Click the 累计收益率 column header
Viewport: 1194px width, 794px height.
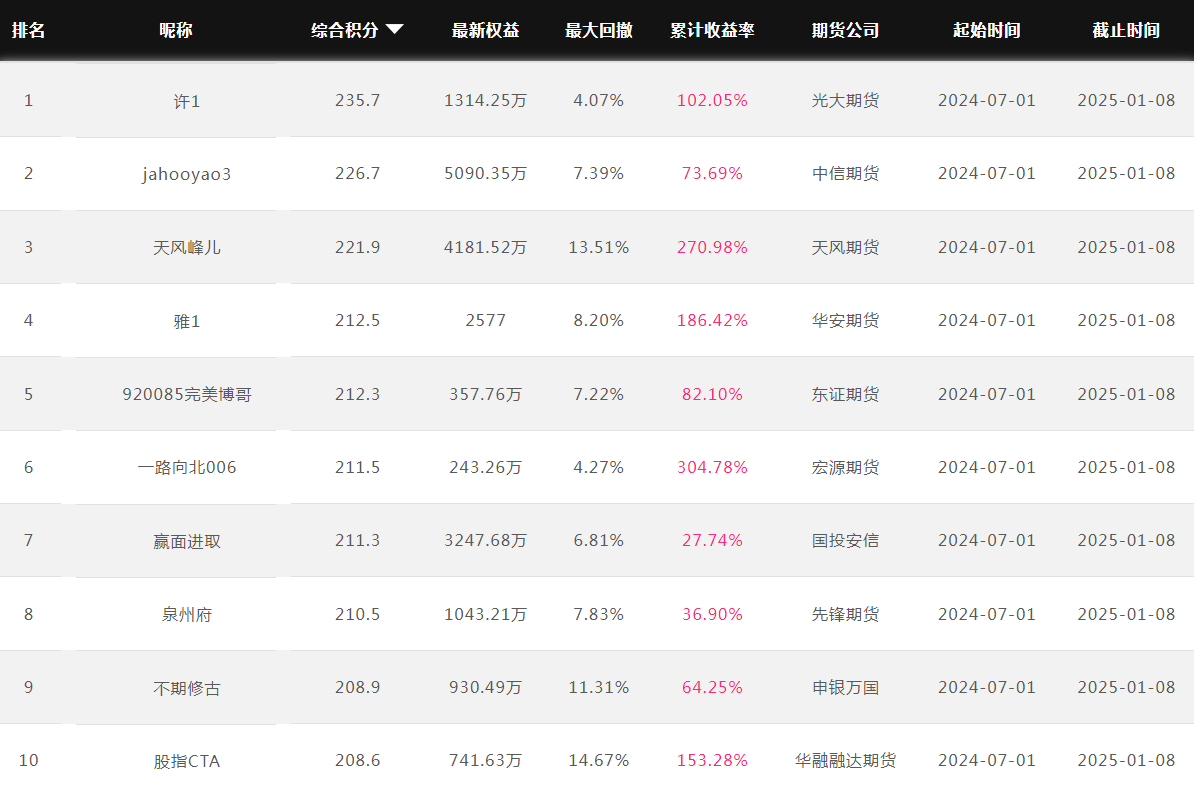point(713,30)
